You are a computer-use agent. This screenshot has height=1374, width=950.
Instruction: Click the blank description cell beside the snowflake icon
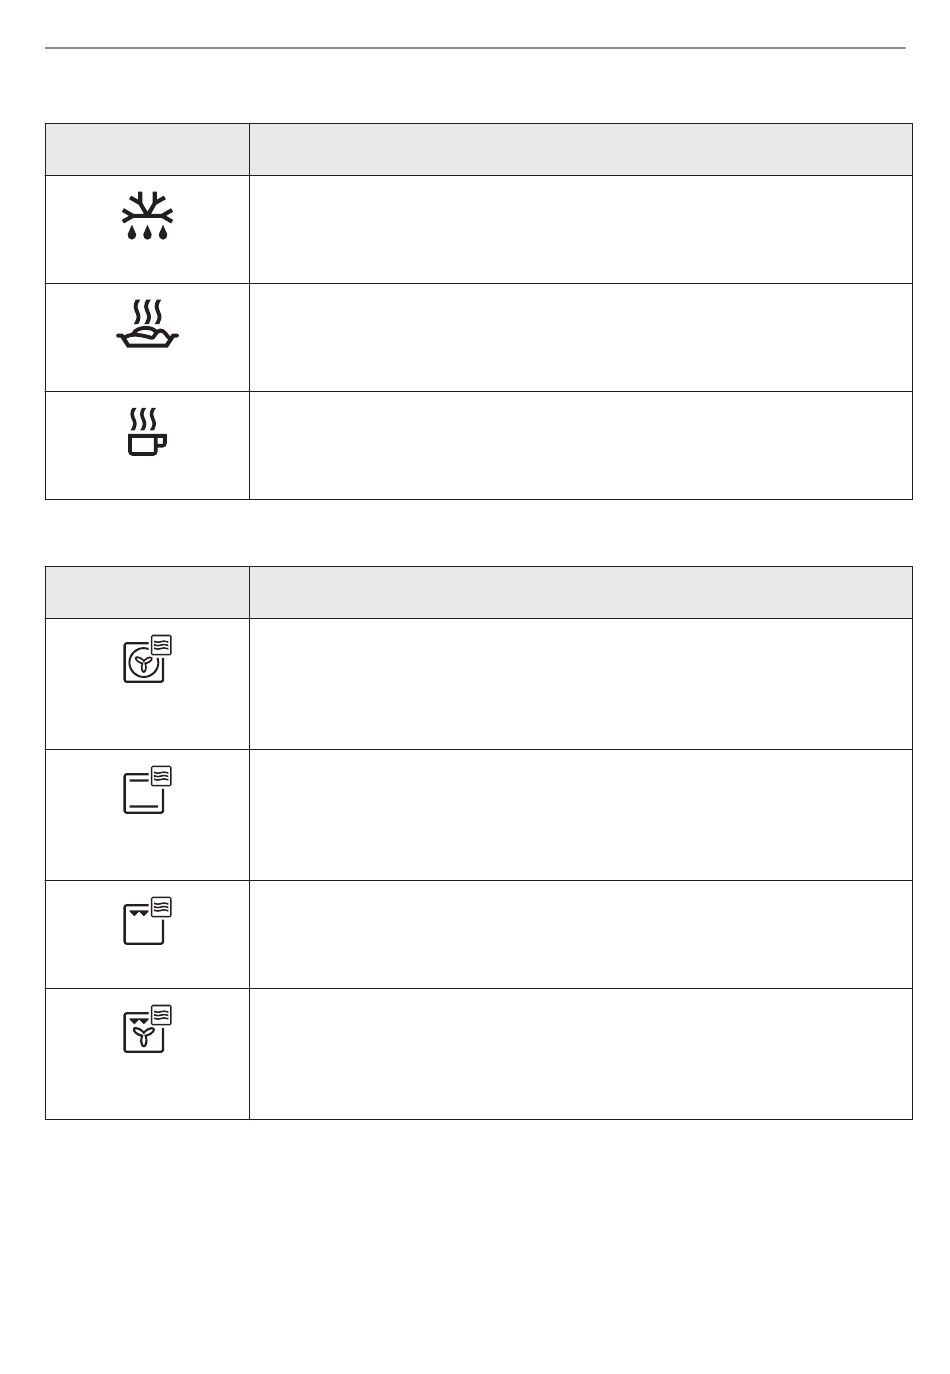click(581, 230)
